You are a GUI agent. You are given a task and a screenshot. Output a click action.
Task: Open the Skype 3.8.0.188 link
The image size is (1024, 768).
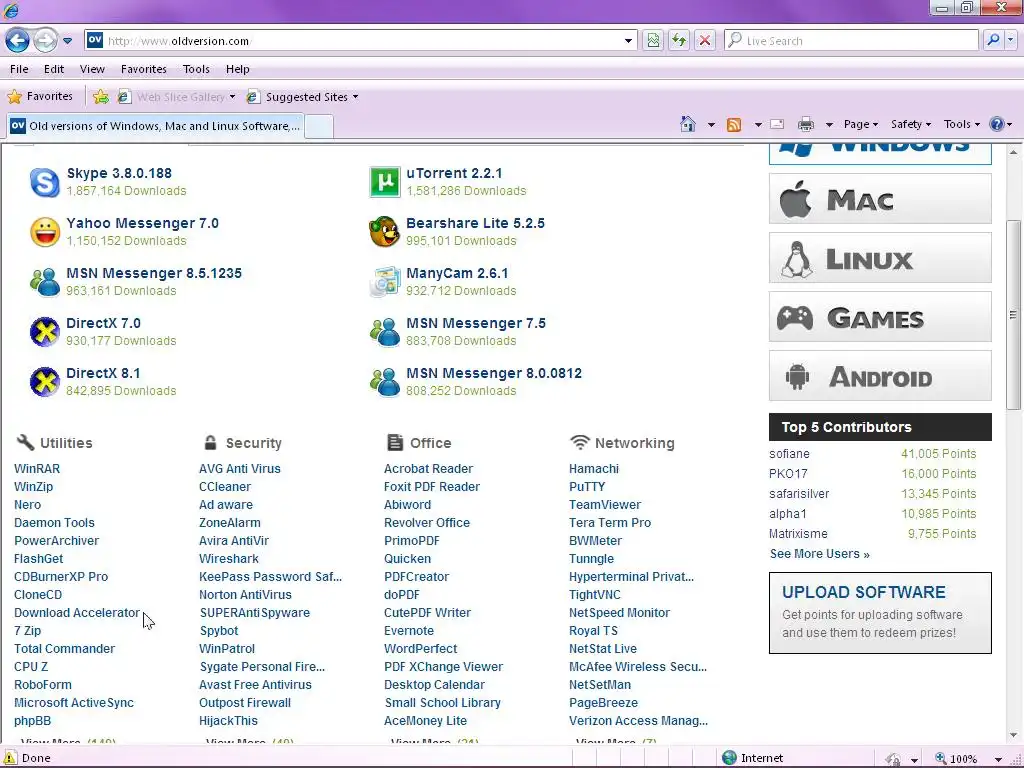click(119, 173)
